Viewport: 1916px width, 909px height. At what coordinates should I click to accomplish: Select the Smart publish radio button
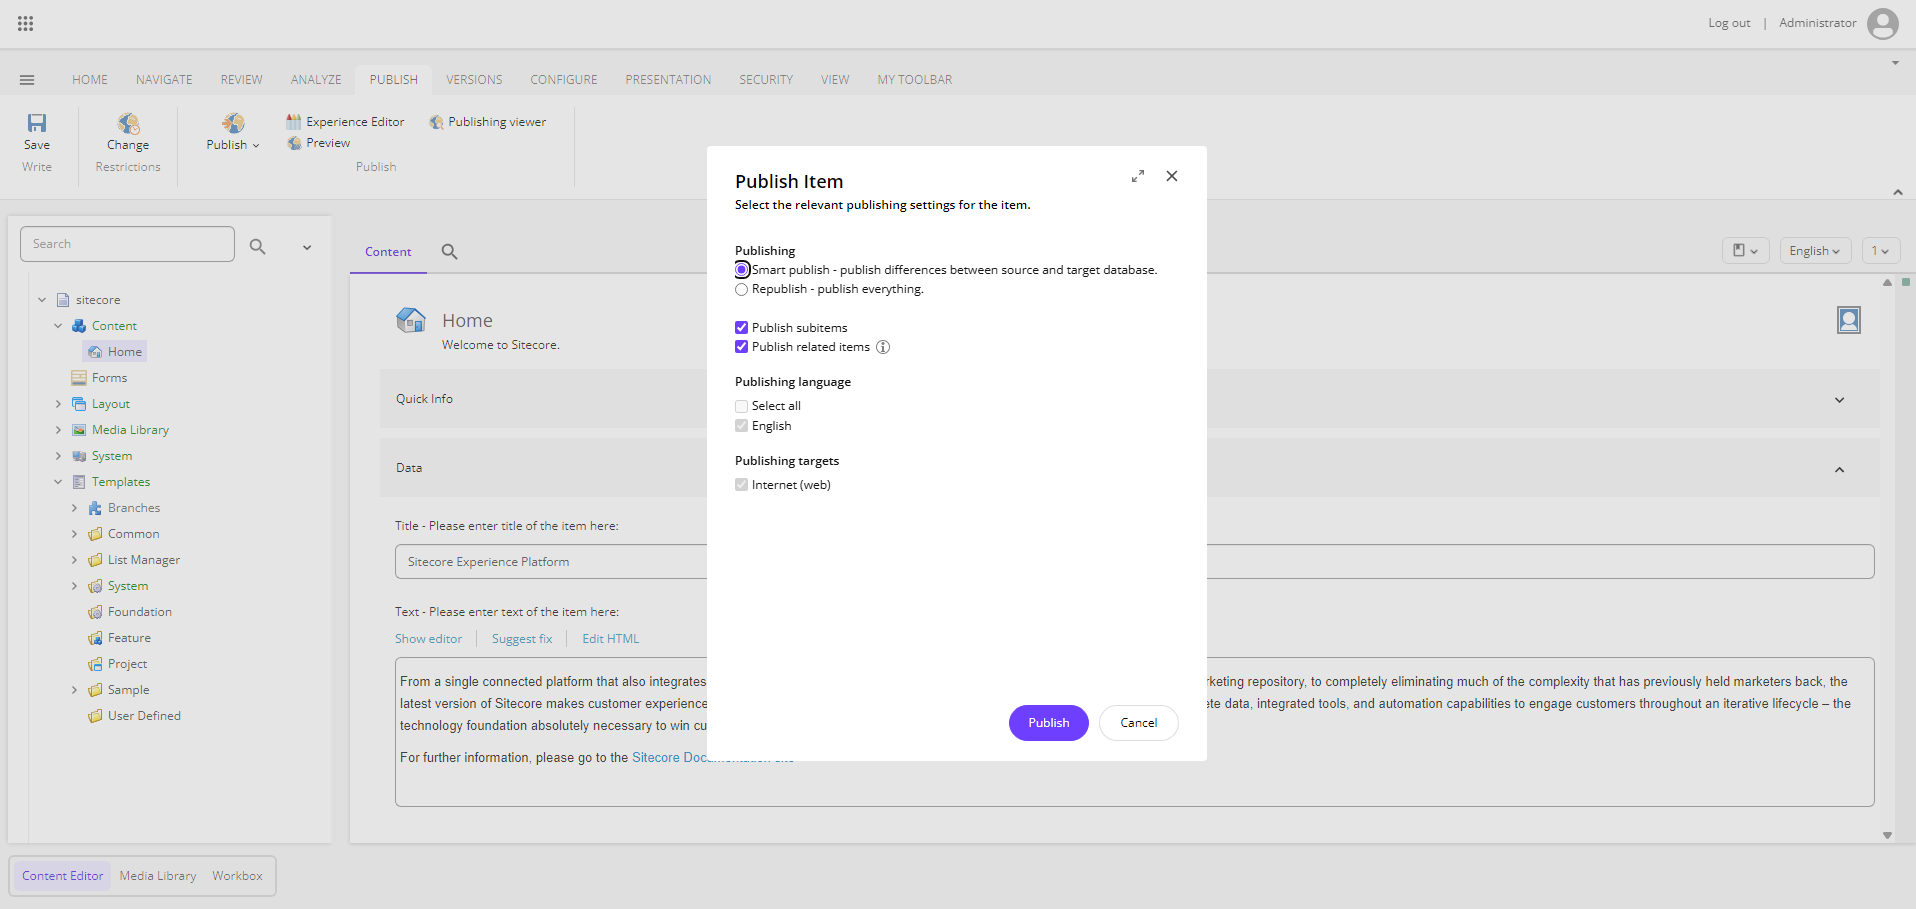(742, 270)
